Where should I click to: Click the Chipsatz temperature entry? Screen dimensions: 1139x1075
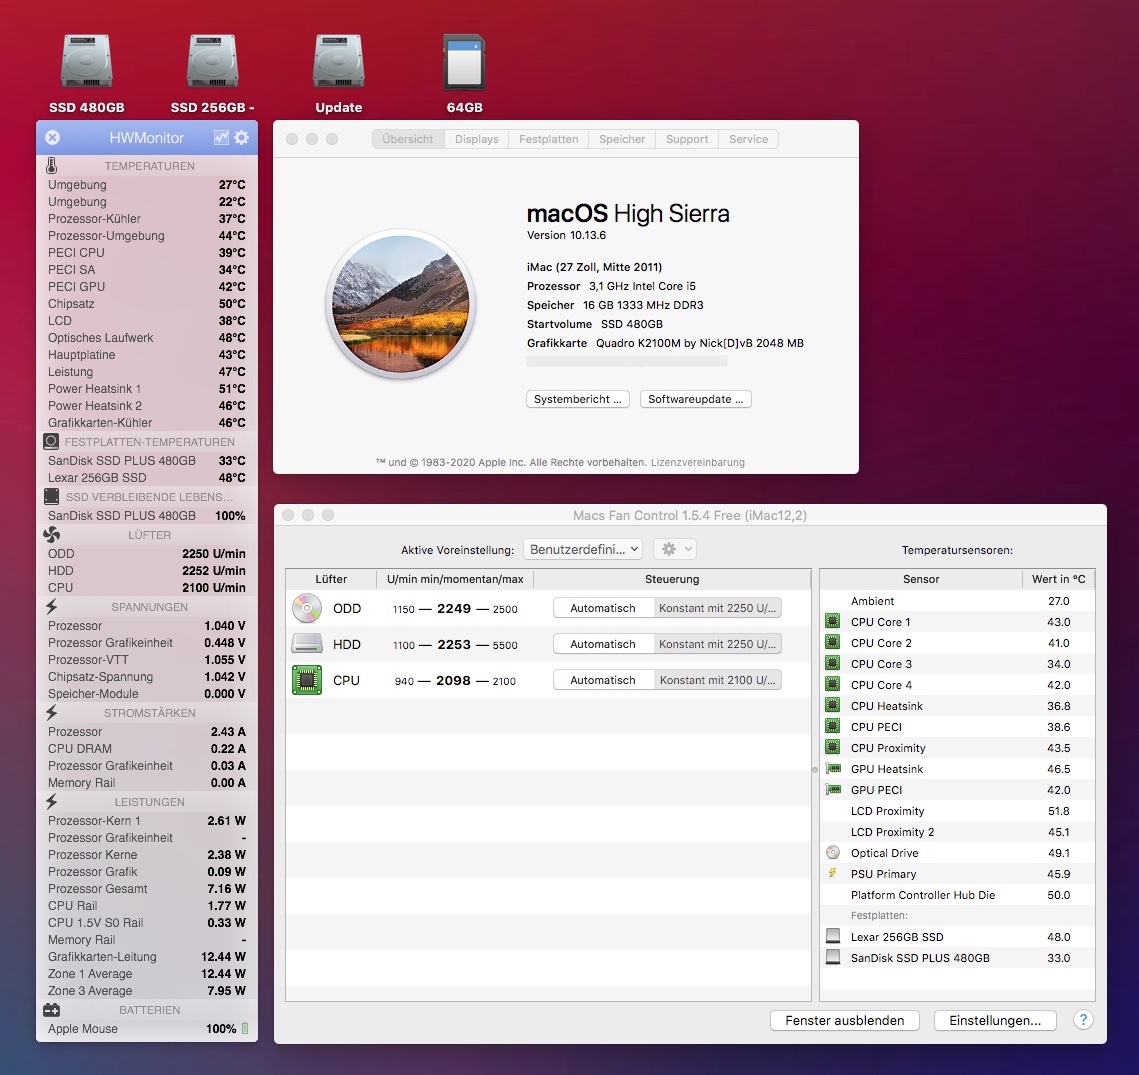click(147, 304)
